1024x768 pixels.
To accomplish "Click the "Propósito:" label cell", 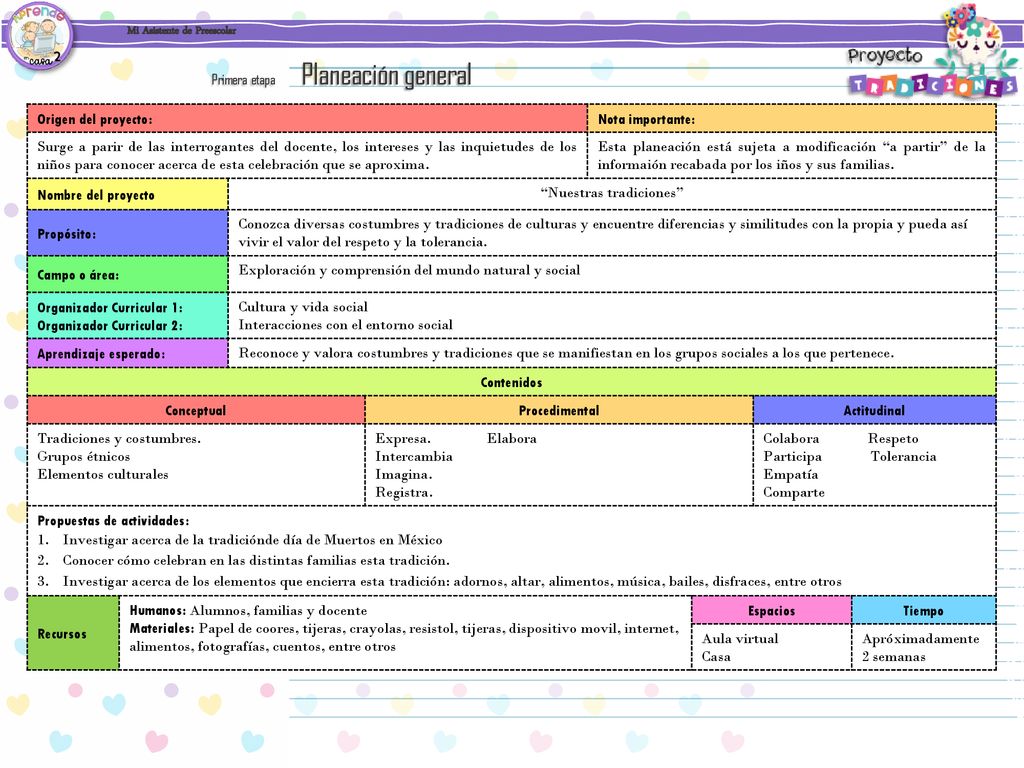I will (128, 233).
